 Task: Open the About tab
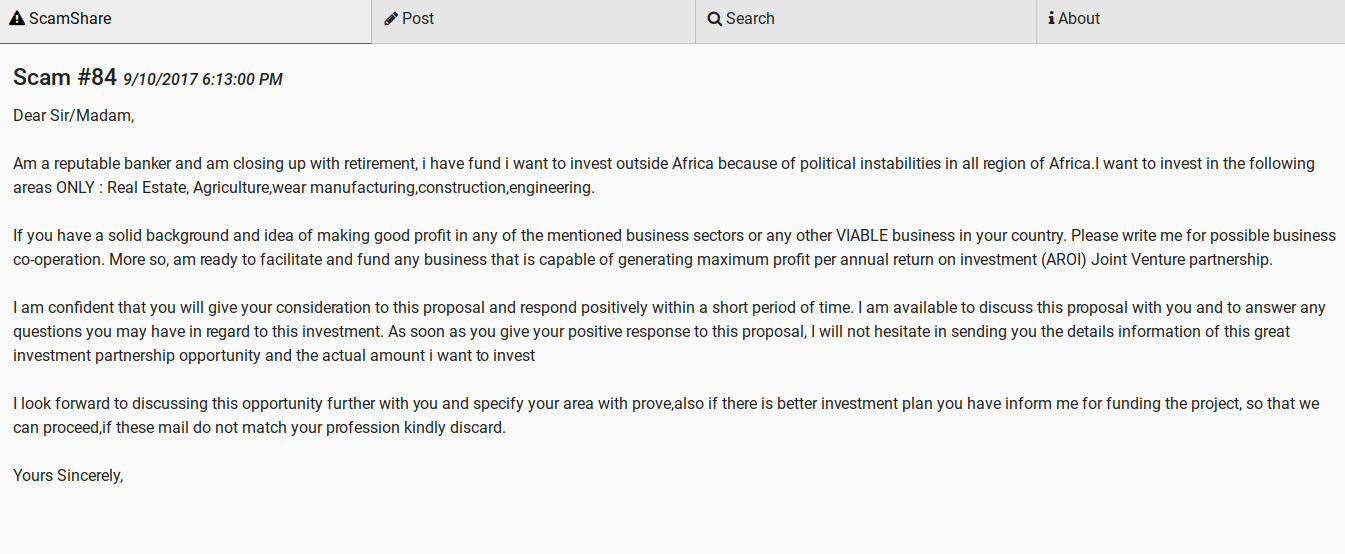pyautogui.click(x=1190, y=19)
